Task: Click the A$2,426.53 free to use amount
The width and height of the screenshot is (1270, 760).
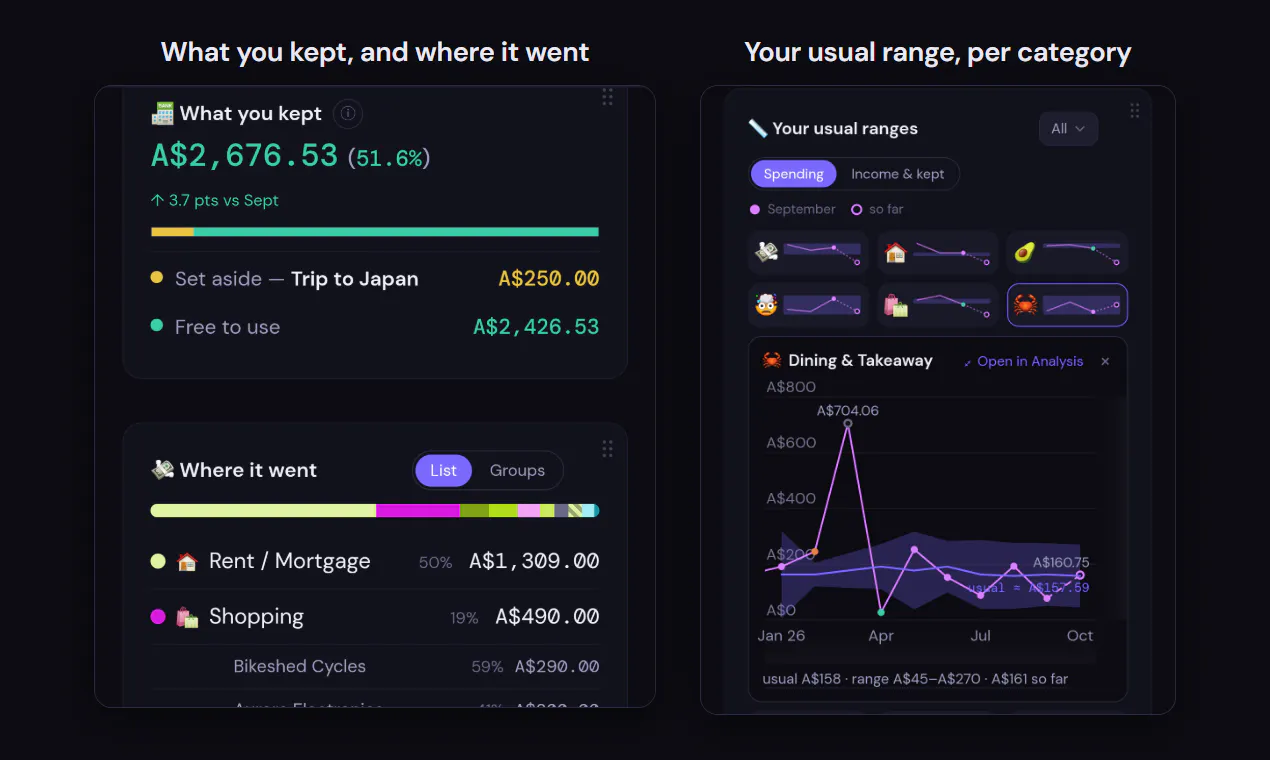Action: (536, 327)
